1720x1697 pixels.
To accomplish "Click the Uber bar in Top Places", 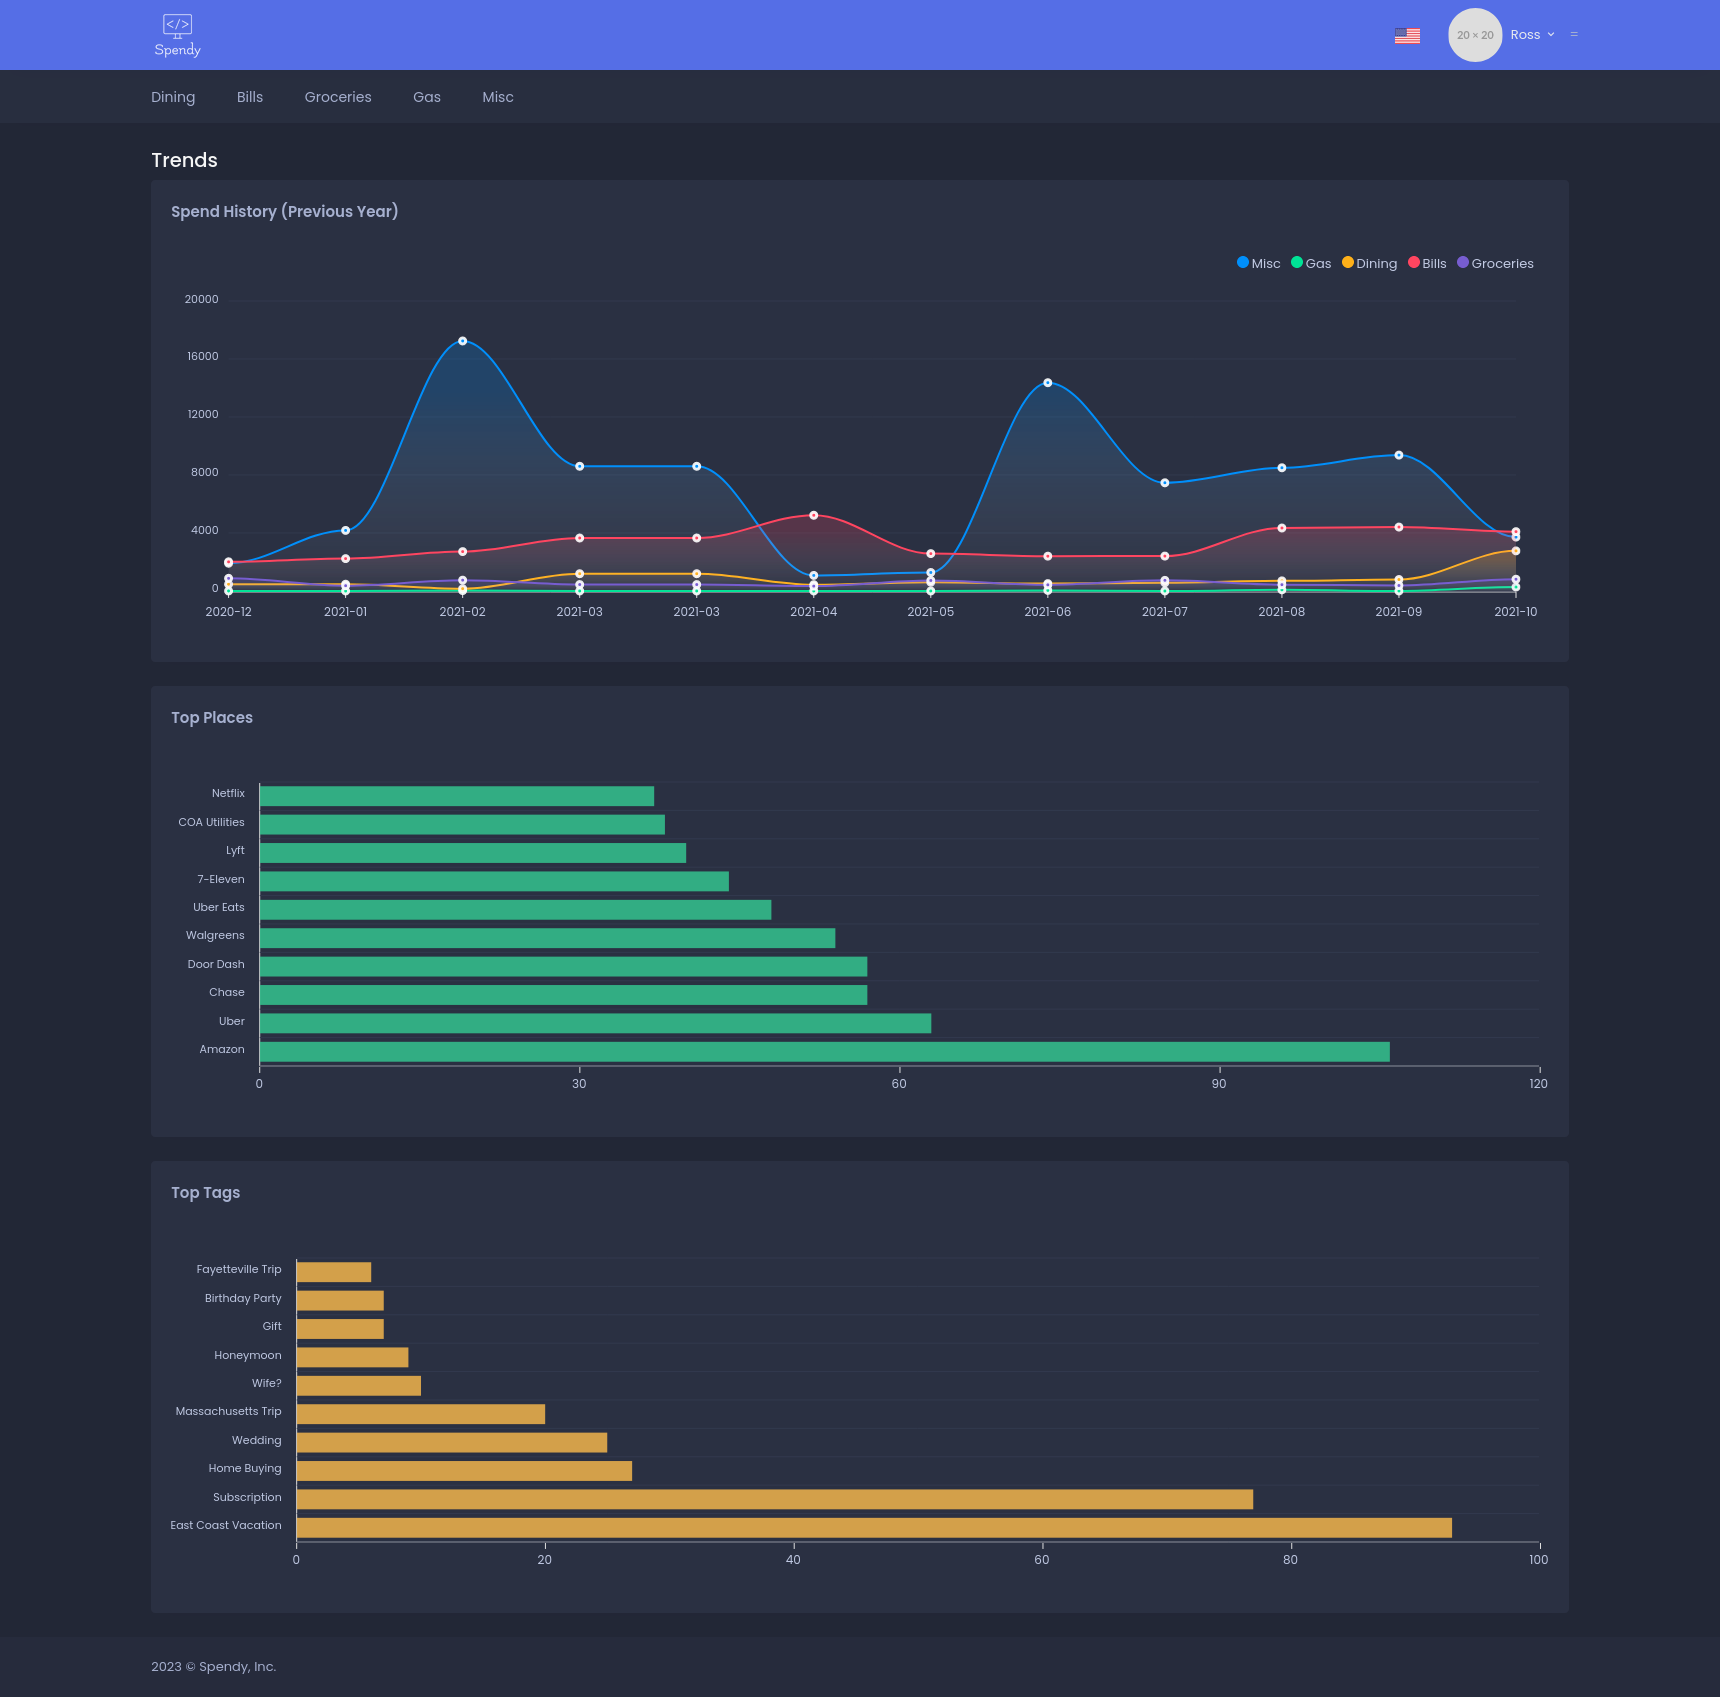I will [x=595, y=1023].
